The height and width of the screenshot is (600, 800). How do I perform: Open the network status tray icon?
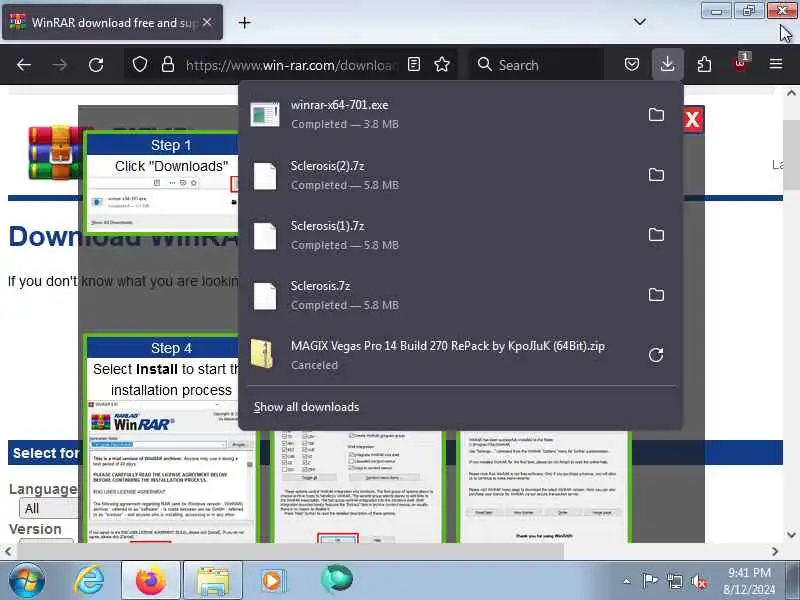(x=674, y=581)
